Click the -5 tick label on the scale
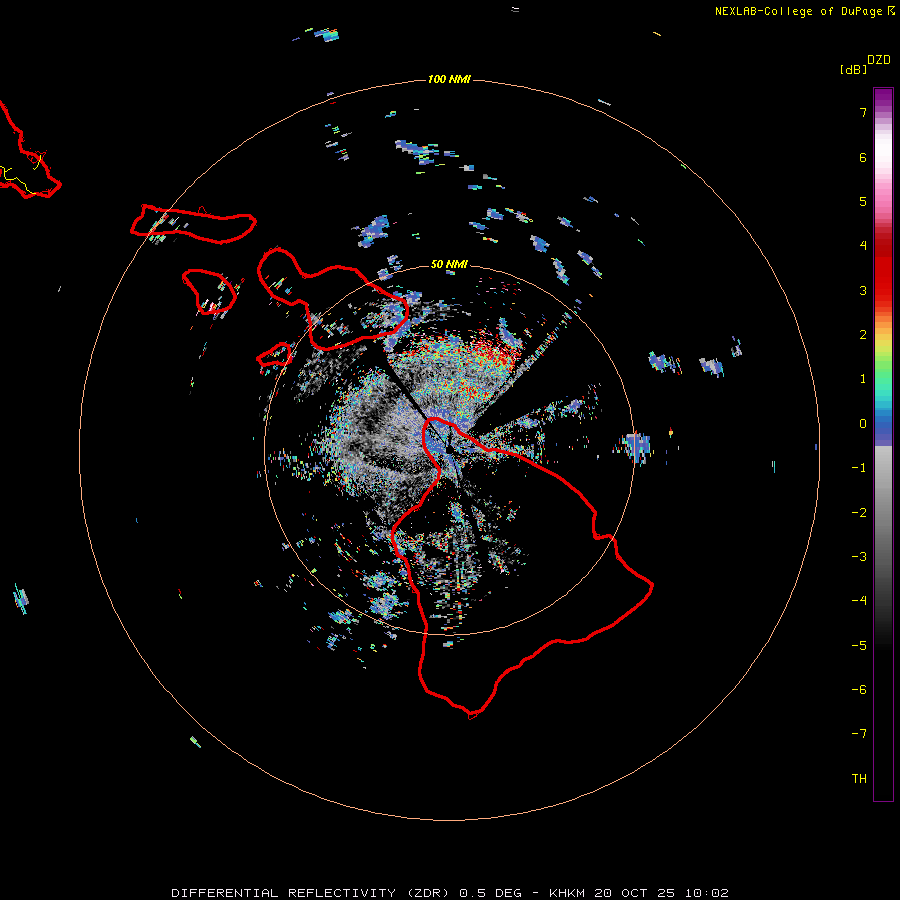Screen dimensions: 900x900 pos(859,646)
